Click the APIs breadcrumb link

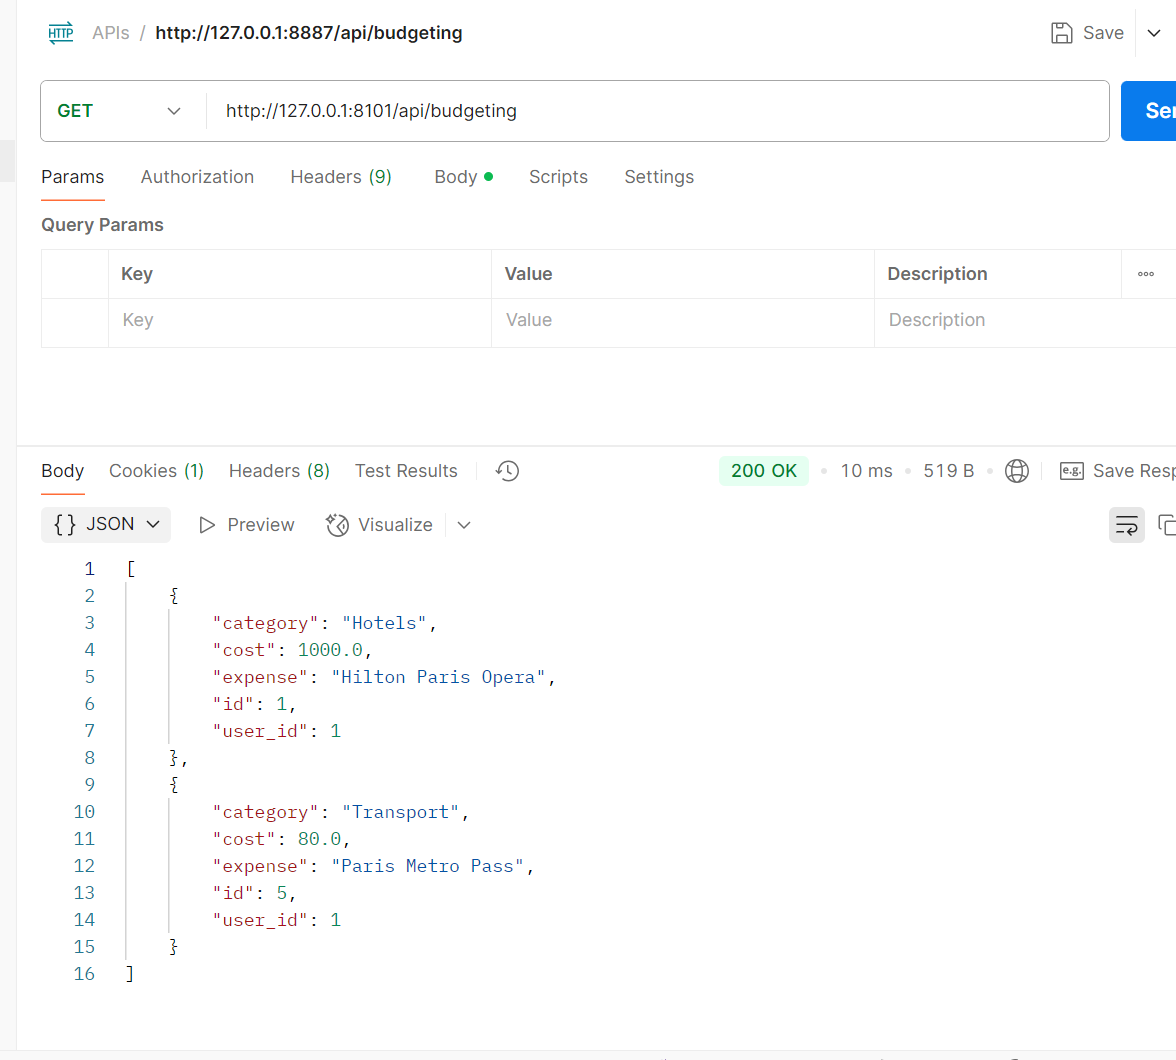pyautogui.click(x=111, y=33)
